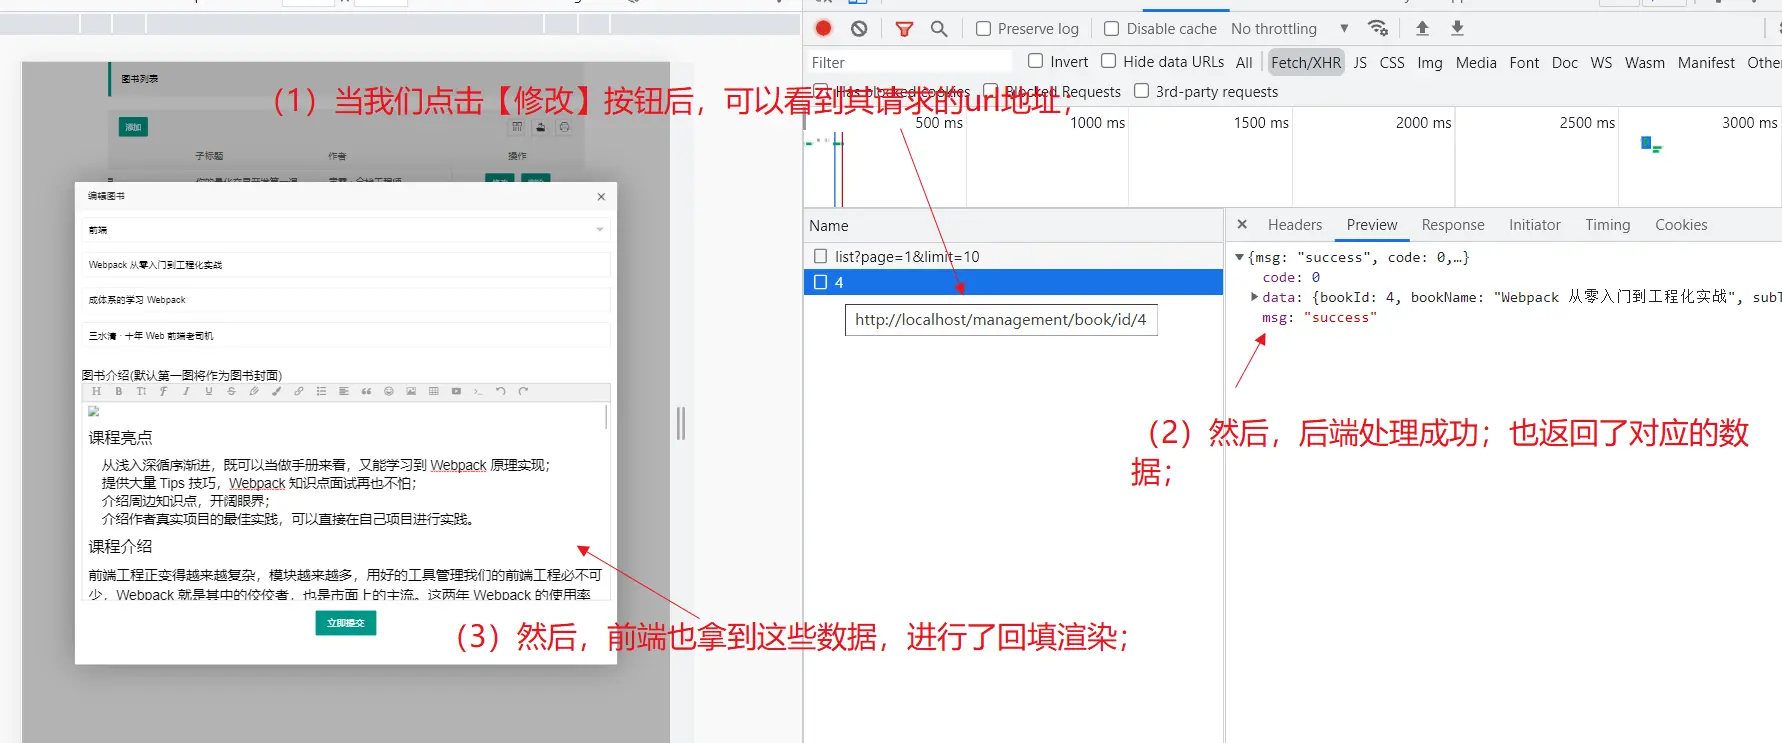Check the Blocked Requests checkbox
Screen dimensions: 1782x743
point(990,91)
